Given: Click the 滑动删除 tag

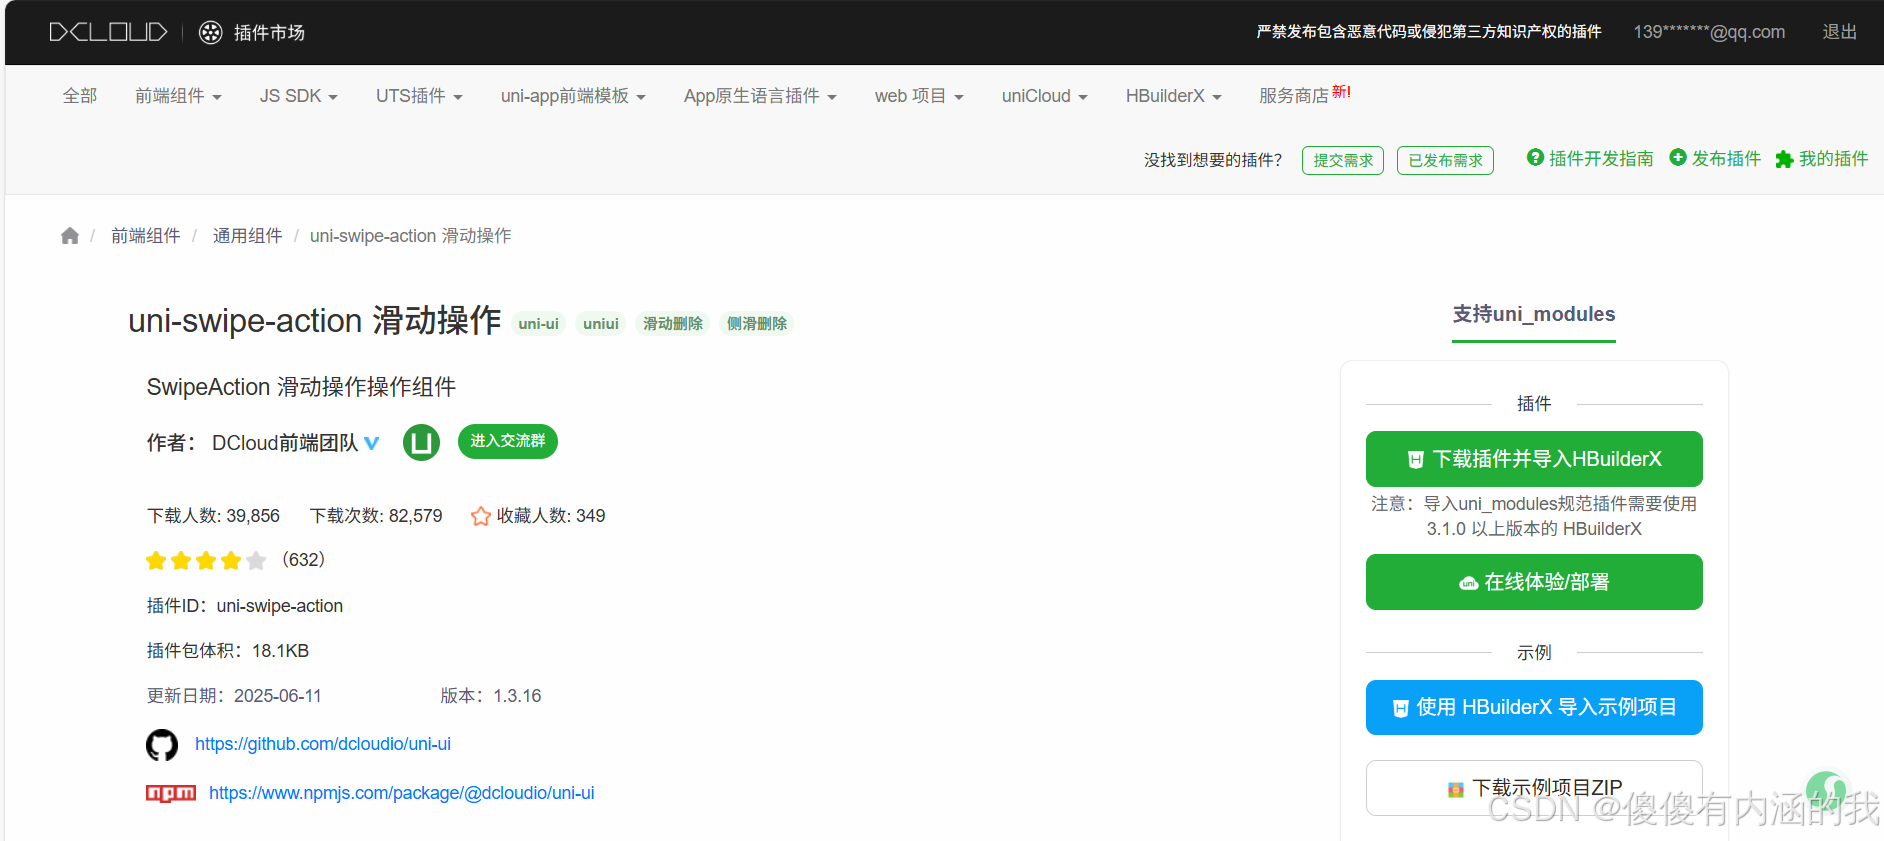Looking at the screenshot, I should [x=673, y=324].
